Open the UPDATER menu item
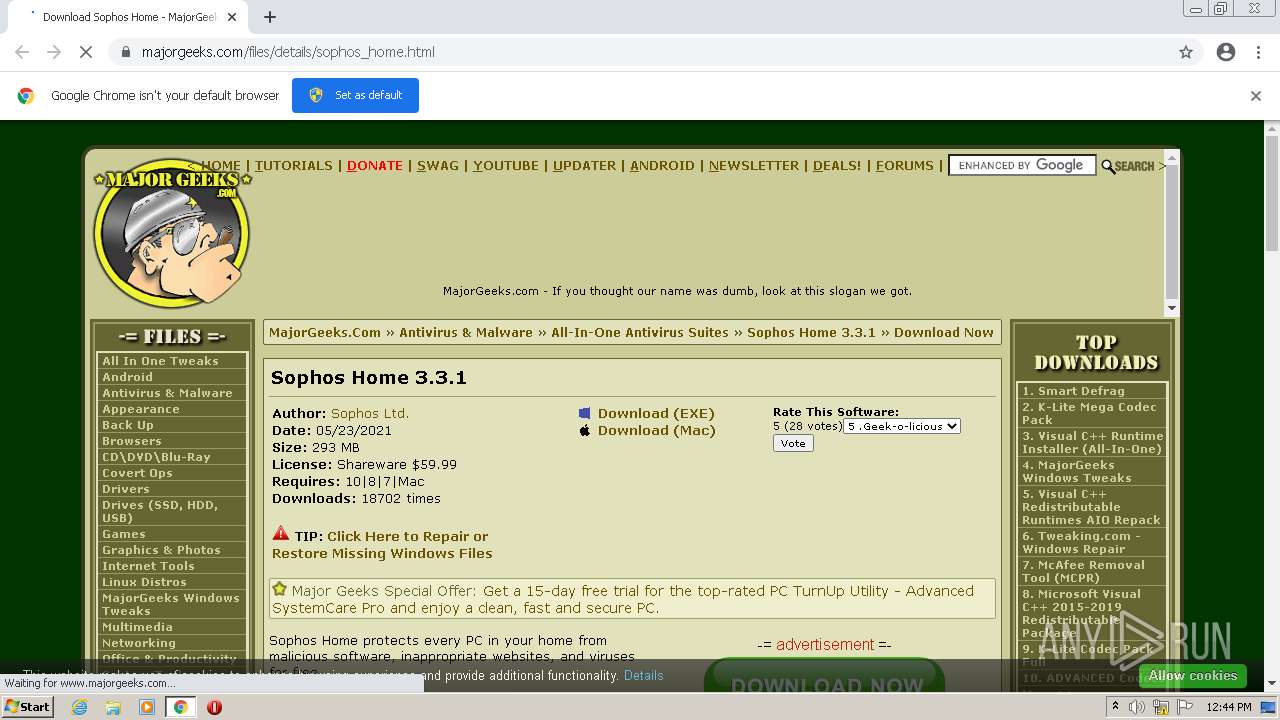 click(x=584, y=166)
